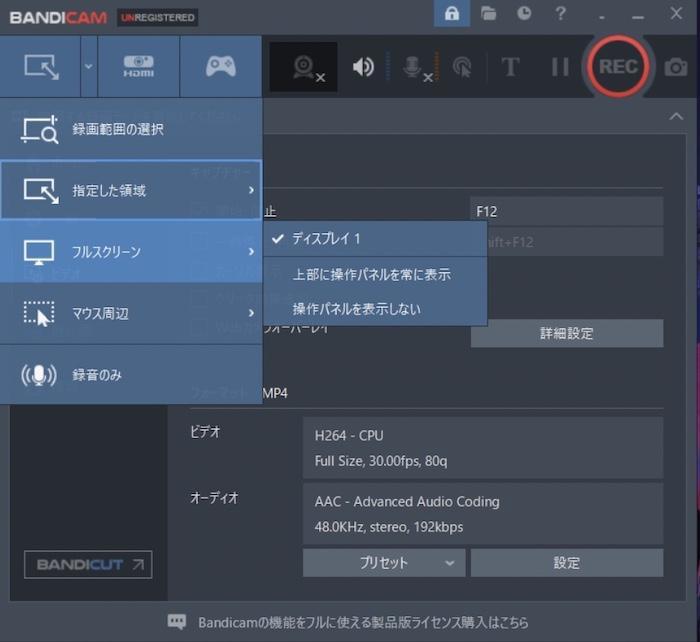Switch to HDMI device recording mode
Viewport: 700px width, 642px height.
point(138,67)
